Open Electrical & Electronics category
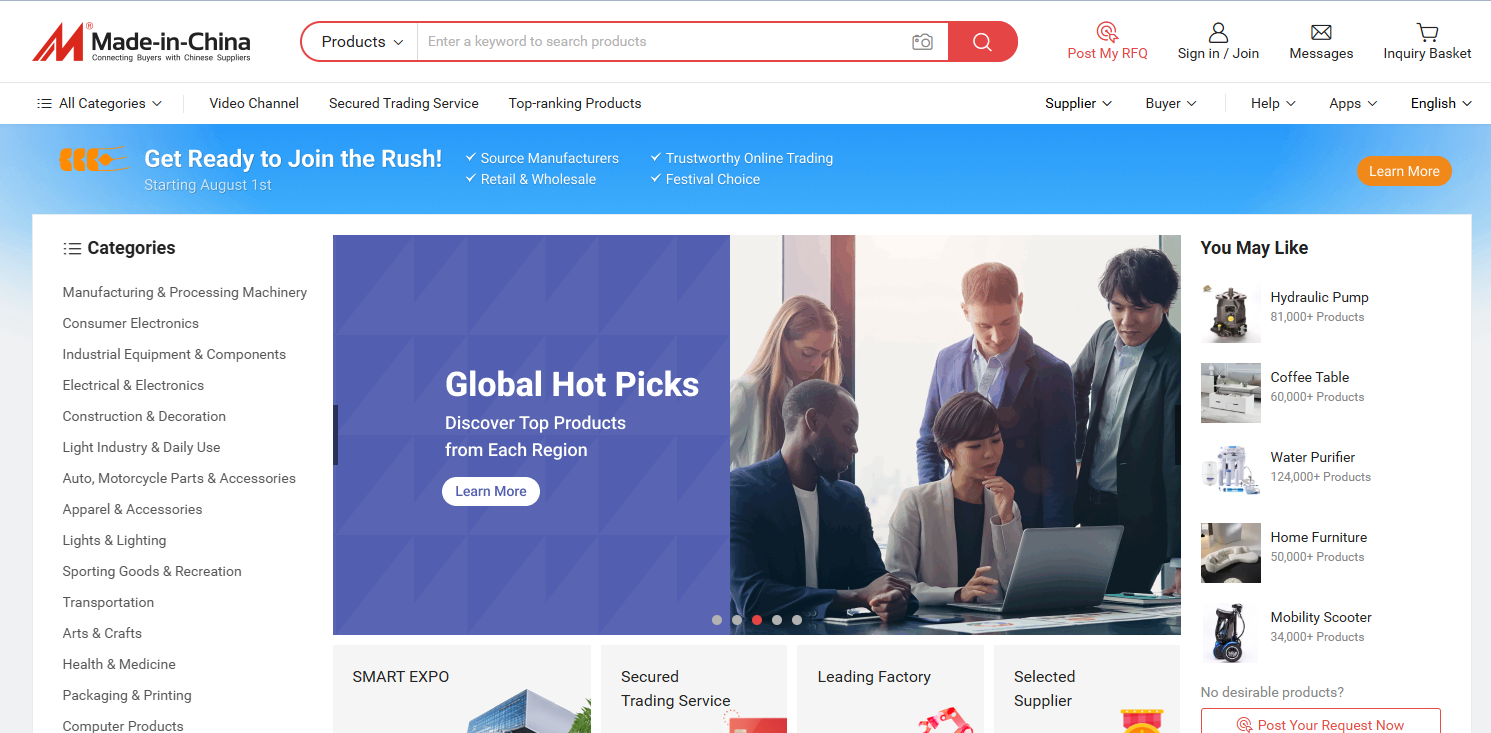The height and width of the screenshot is (733, 1491). (x=133, y=385)
